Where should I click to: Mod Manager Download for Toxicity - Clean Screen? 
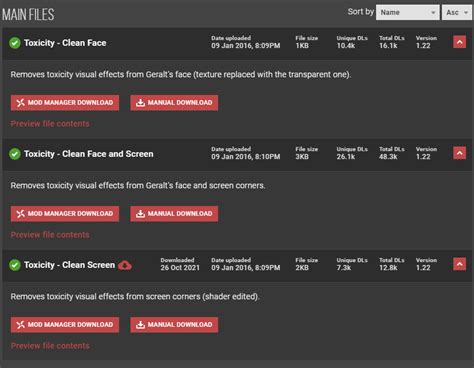tap(65, 324)
